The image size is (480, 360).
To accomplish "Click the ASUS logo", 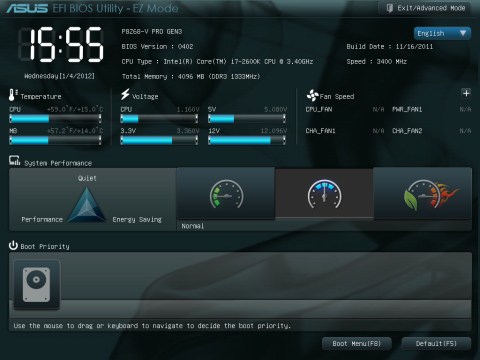I will [x=27, y=8].
